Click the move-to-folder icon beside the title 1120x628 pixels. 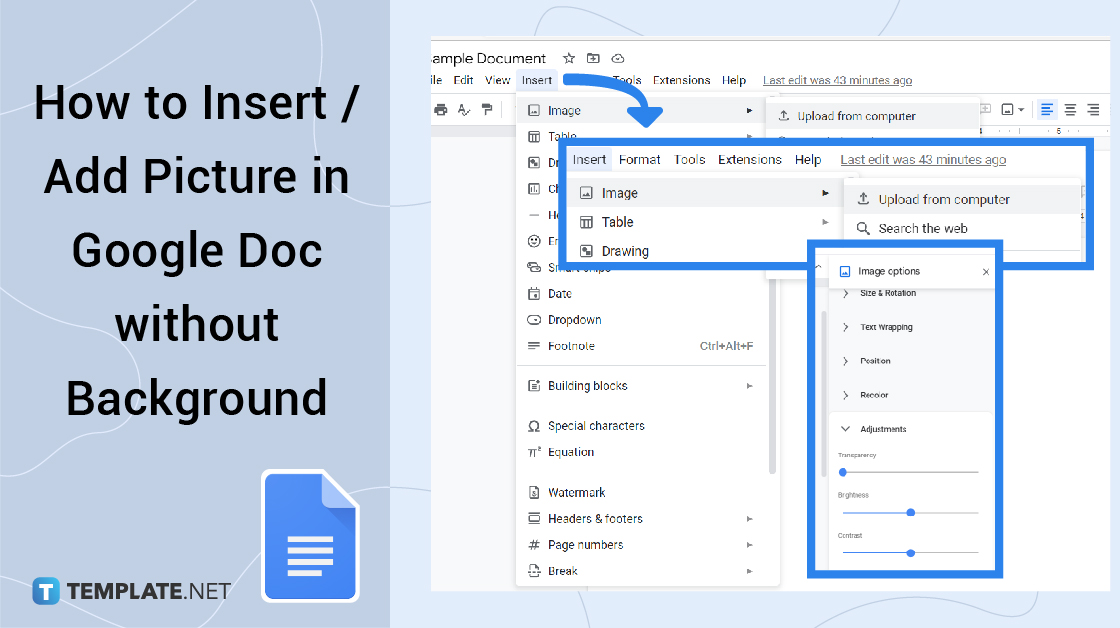click(x=593, y=58)
